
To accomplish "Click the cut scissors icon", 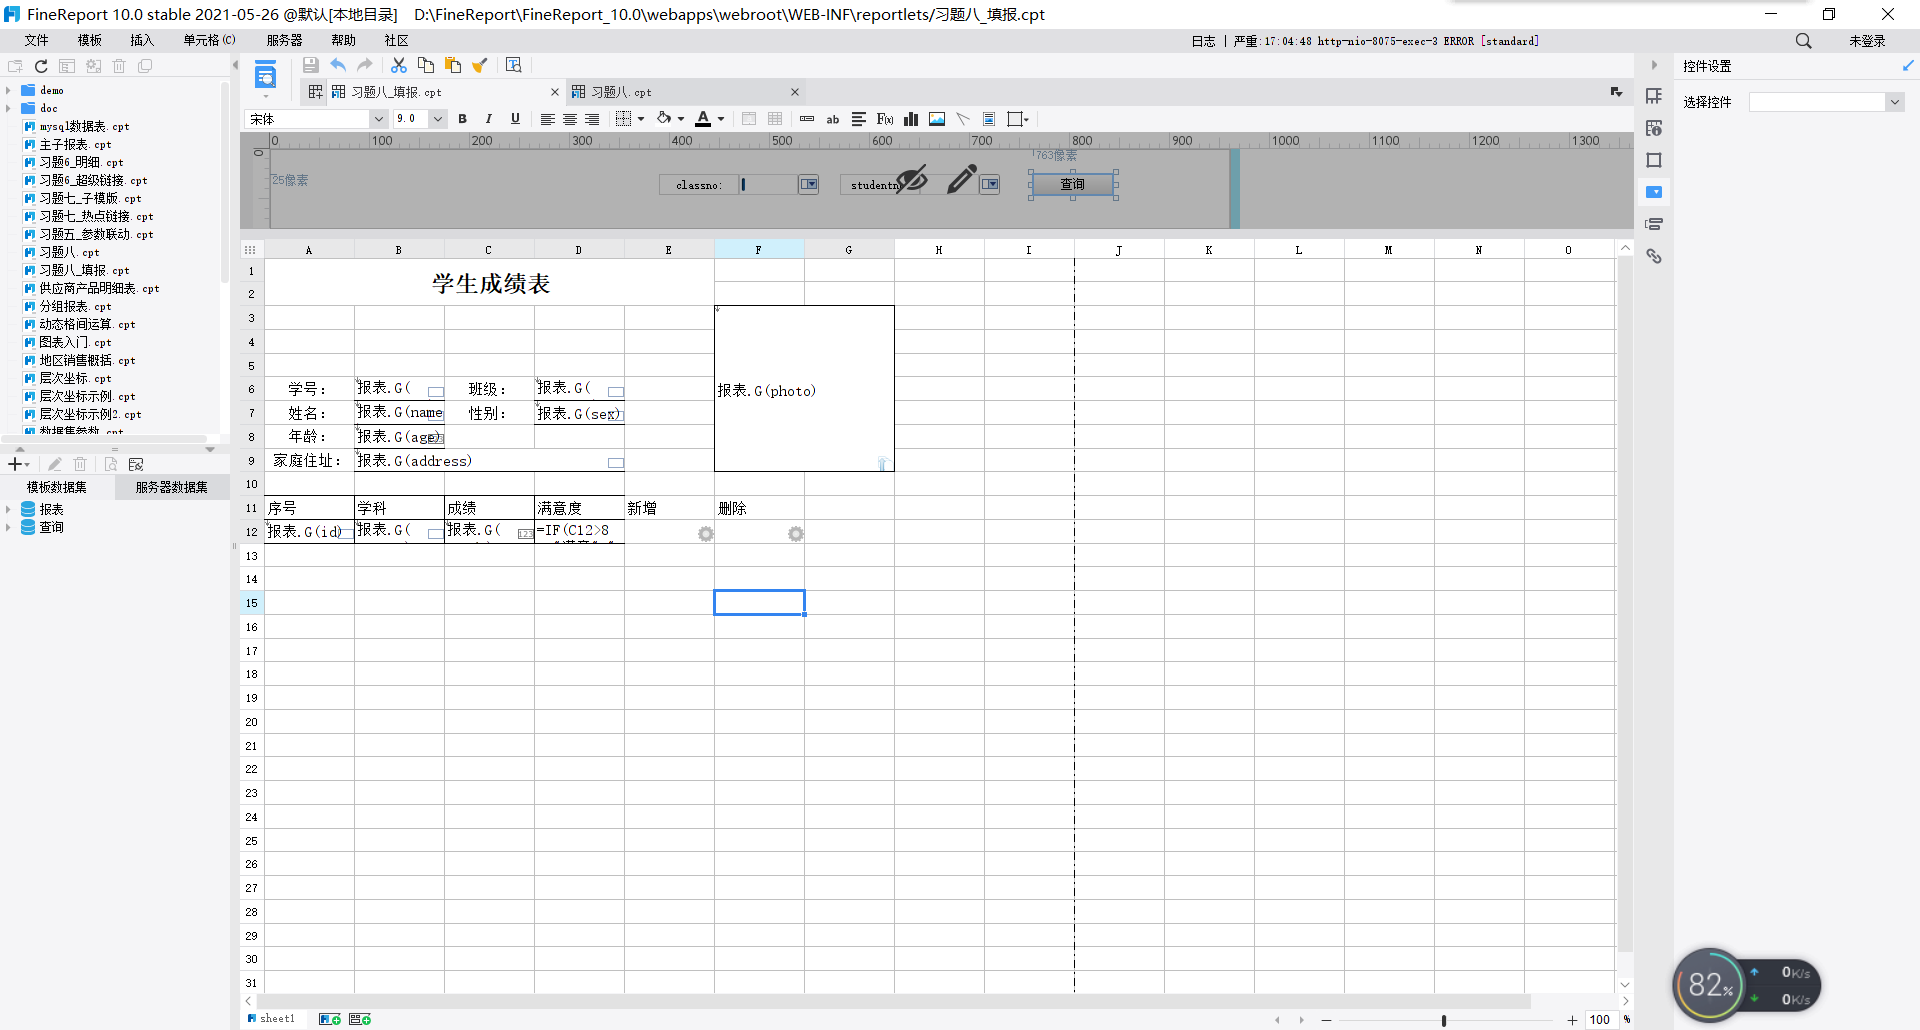I will (398, 65).
